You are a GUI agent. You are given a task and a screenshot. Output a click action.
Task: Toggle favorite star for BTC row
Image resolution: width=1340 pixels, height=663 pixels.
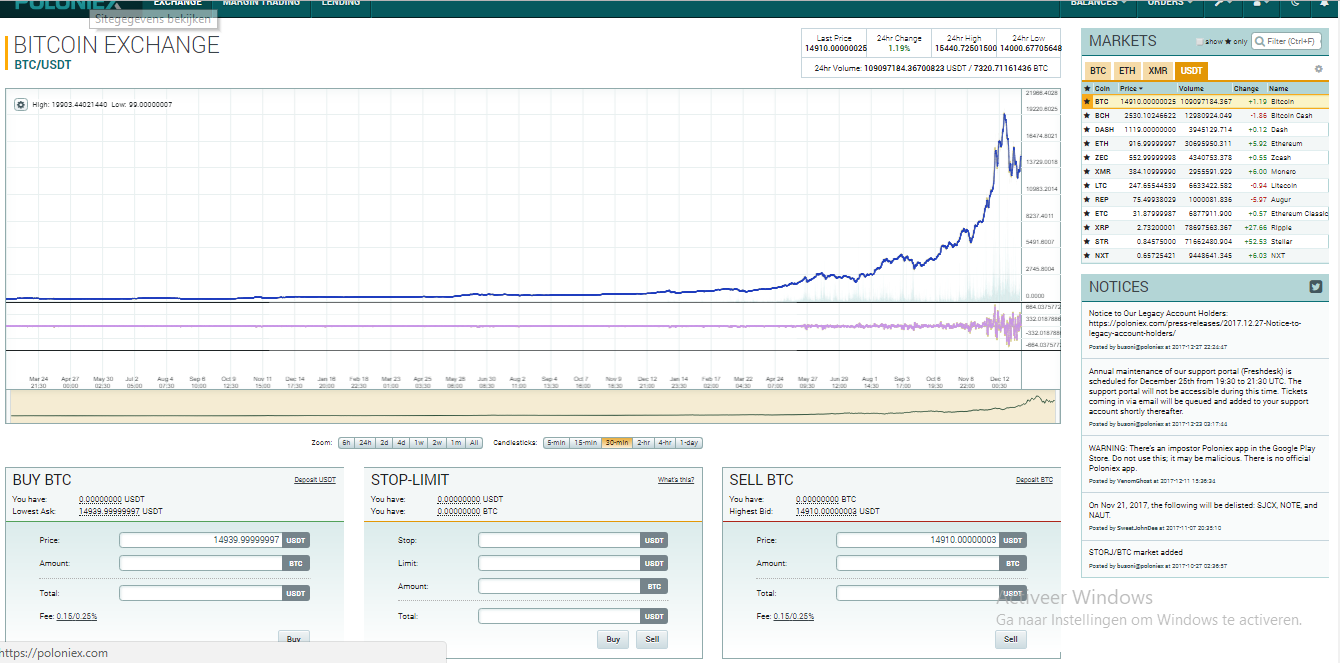[x=1088, y=101]
